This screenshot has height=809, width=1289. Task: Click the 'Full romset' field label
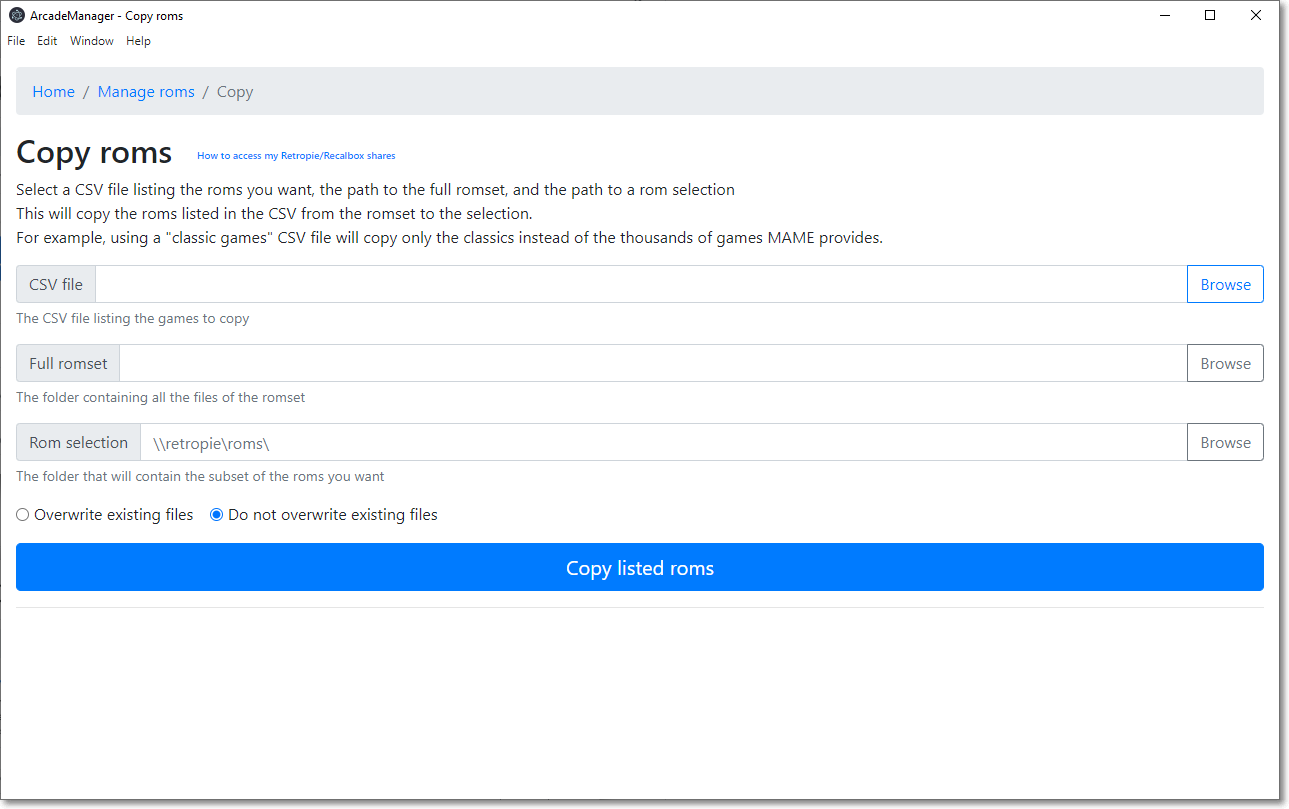[68, 363]
